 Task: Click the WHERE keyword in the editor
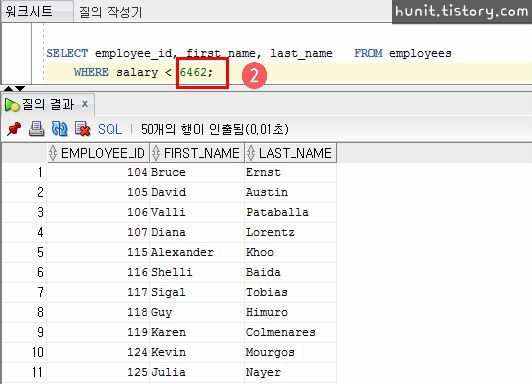pyautogui.click(x=91, y=72)
